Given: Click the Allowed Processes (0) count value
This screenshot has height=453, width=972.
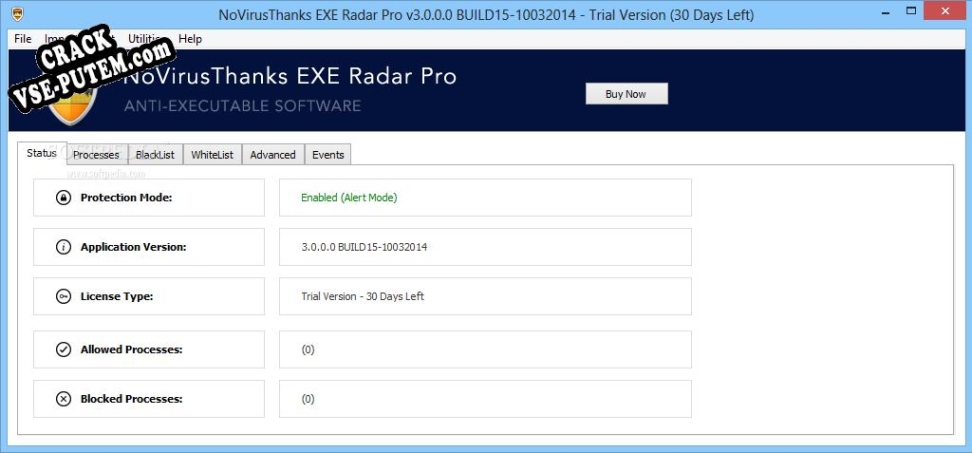Looking at the screenshot, I should click(x=308, y=350).
